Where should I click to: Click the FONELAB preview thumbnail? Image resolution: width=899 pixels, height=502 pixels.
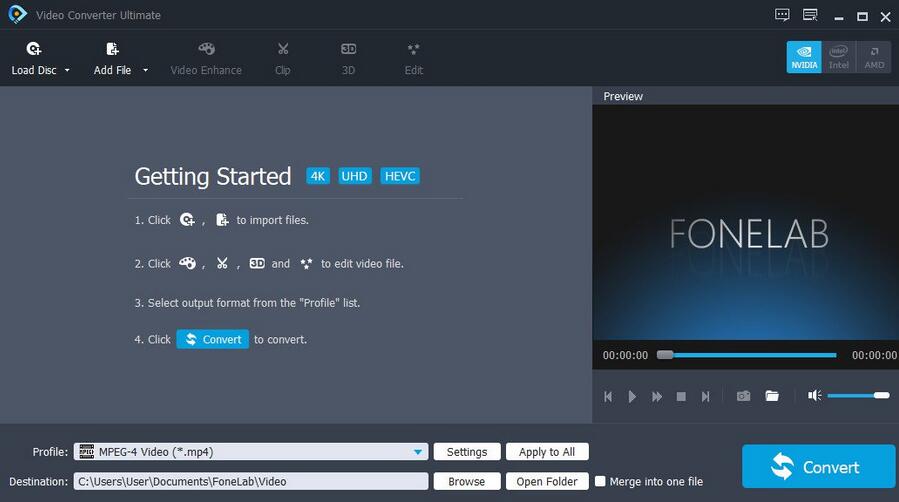(x=745, y=222)
